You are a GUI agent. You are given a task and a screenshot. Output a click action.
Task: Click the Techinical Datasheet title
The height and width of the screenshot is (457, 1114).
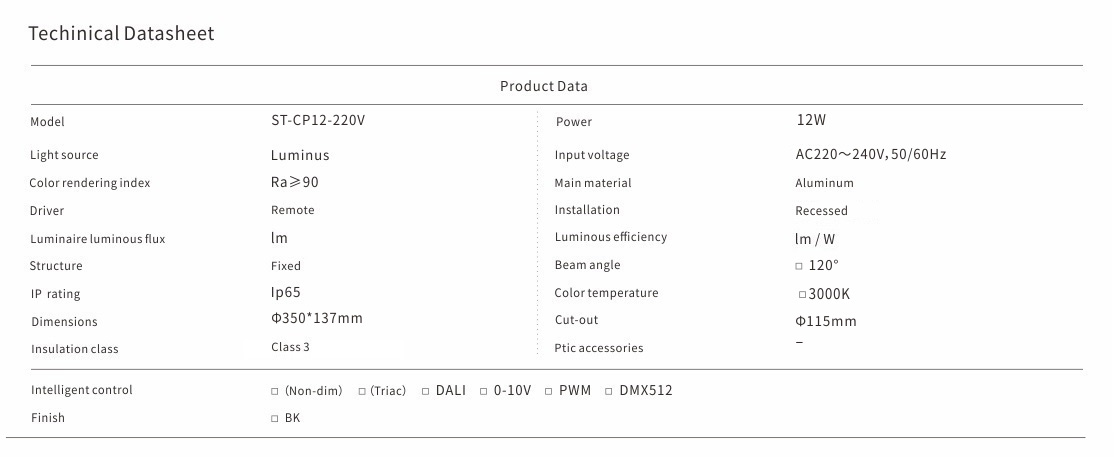click(x=121, y=34)
